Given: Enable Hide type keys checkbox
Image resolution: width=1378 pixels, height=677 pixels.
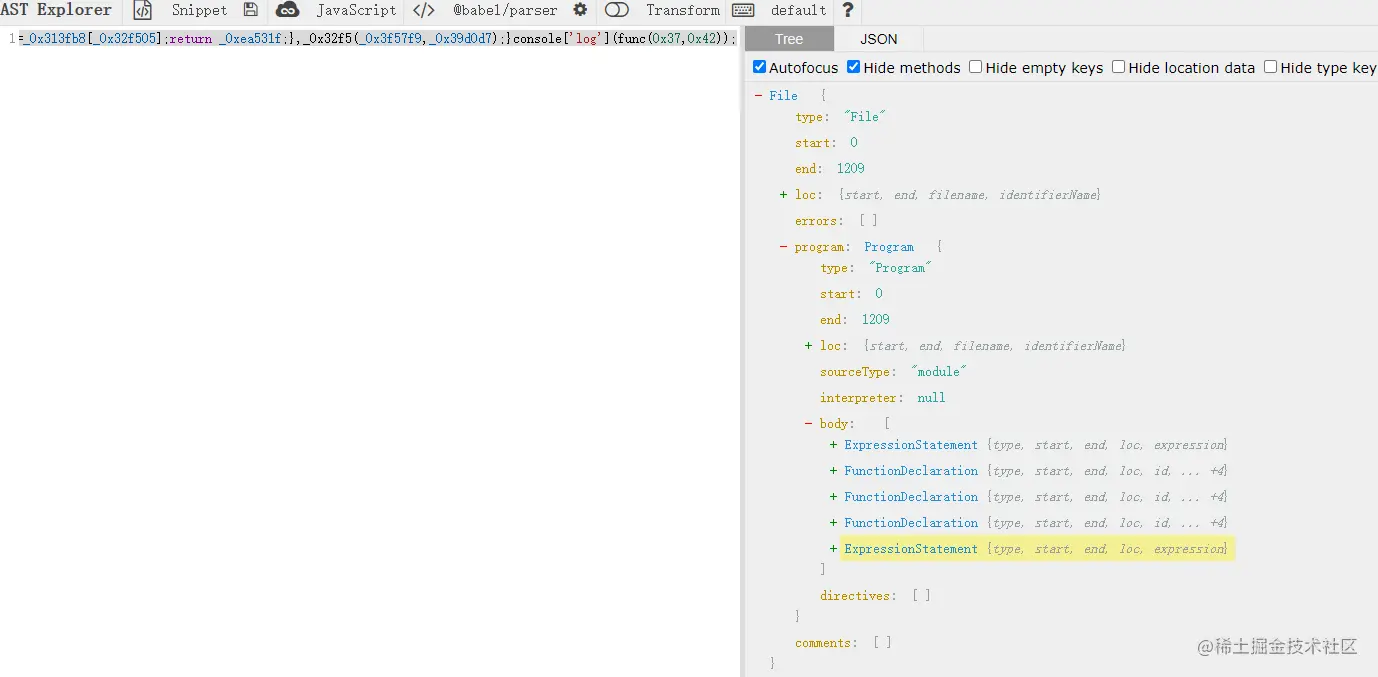Looking at the screenshot, I should point(1270,67).
